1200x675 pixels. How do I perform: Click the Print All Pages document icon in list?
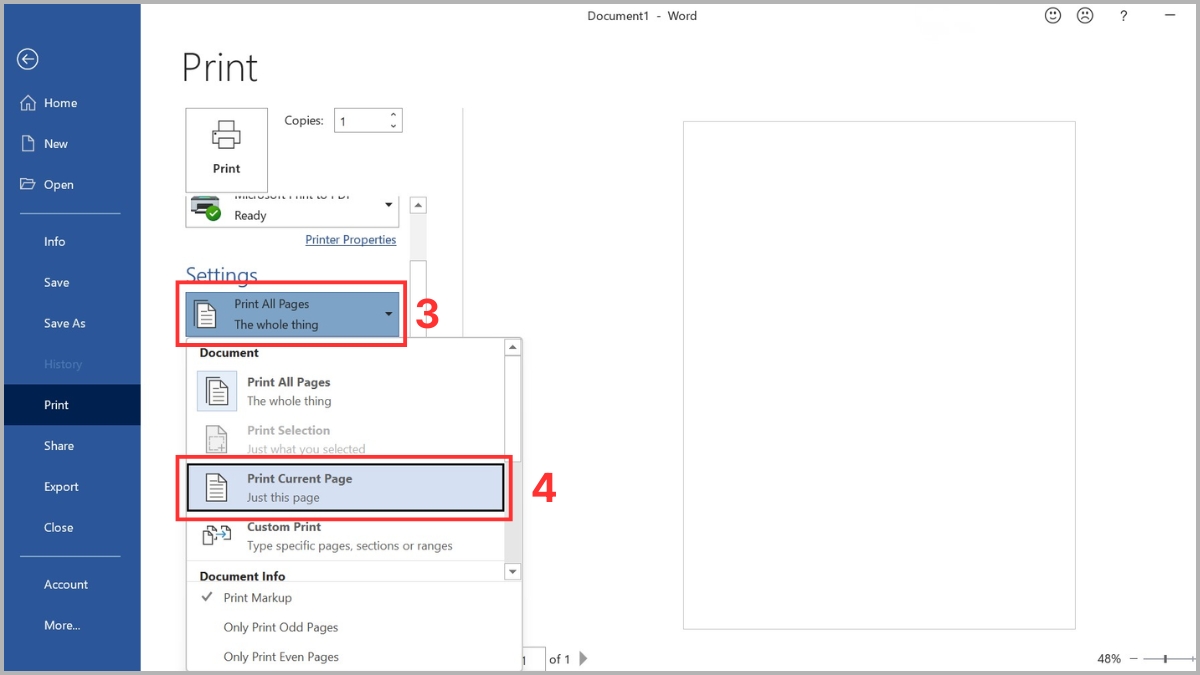point(217,391)
